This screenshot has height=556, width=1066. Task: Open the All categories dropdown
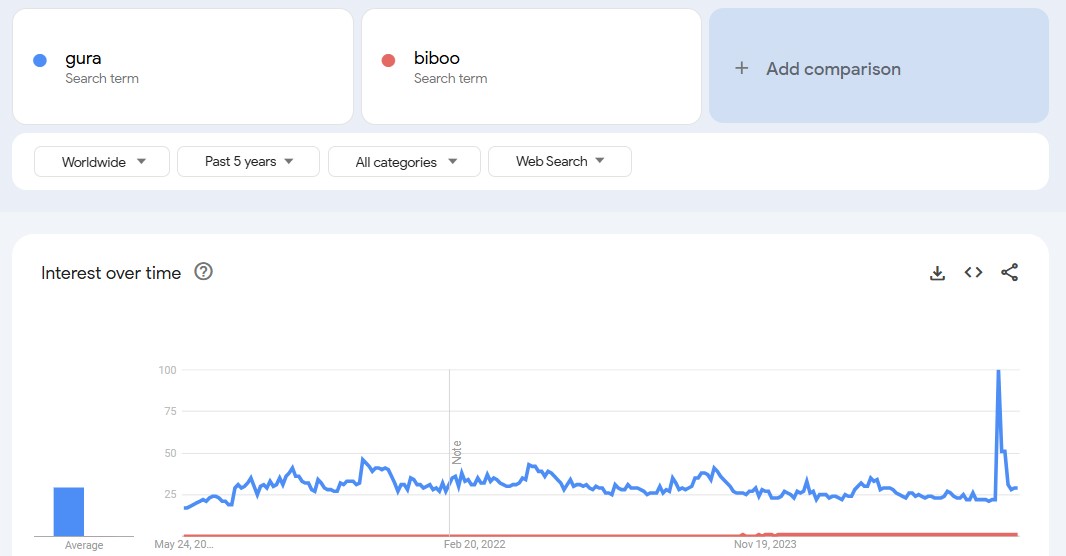click(x=404, y=162)
